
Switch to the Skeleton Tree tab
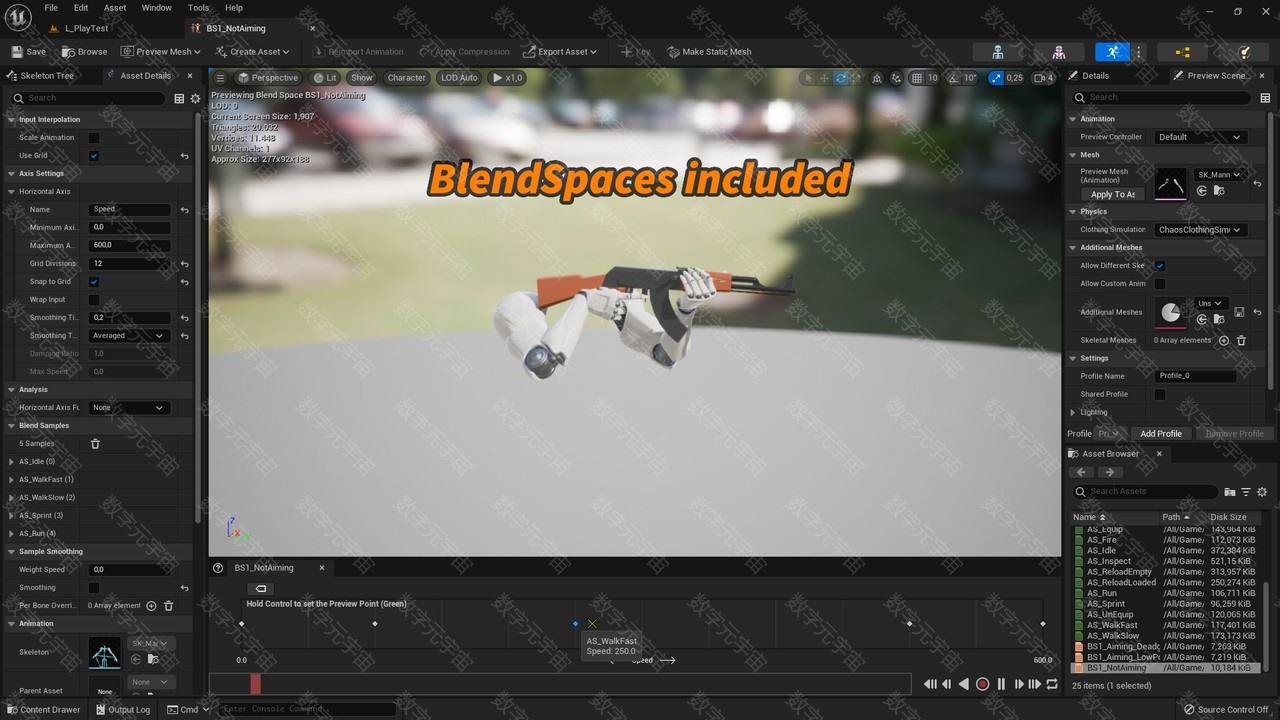tap(46, 76)
